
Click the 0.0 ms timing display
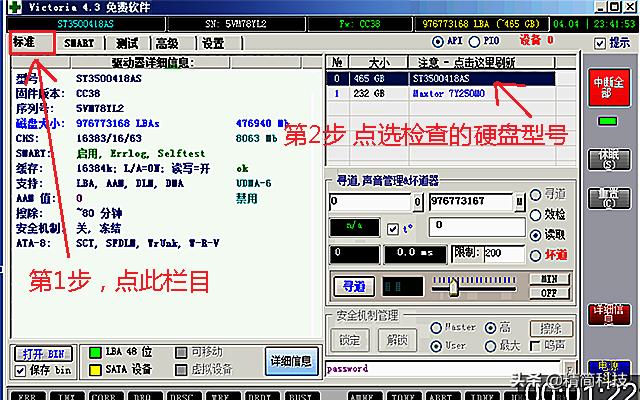[x=415, y=254]
